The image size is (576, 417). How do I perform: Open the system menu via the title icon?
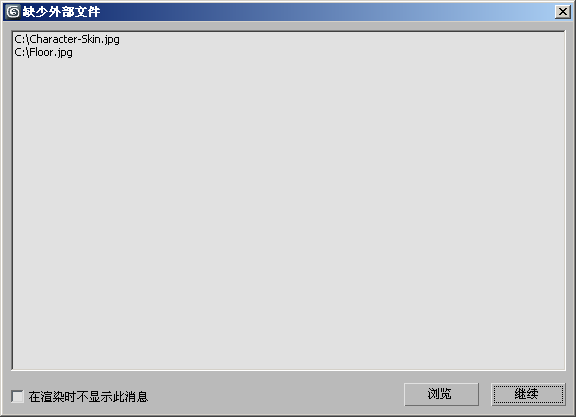coord(13,12)
